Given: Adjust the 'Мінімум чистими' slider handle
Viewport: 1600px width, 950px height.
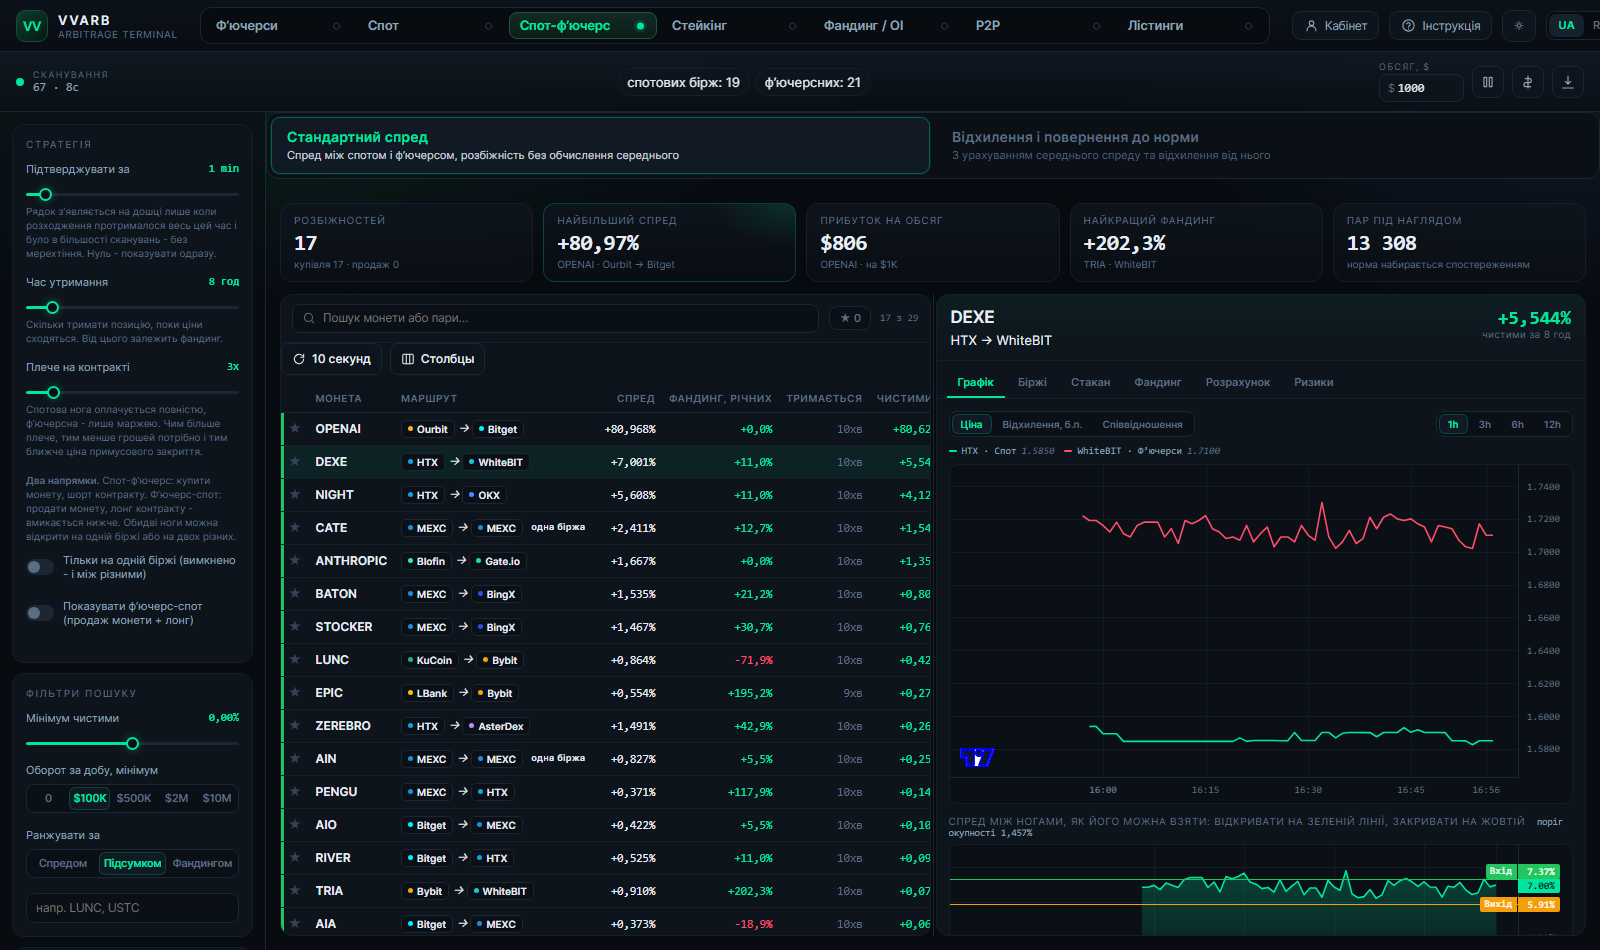Looking at the screenshot, I should (132, 743).
